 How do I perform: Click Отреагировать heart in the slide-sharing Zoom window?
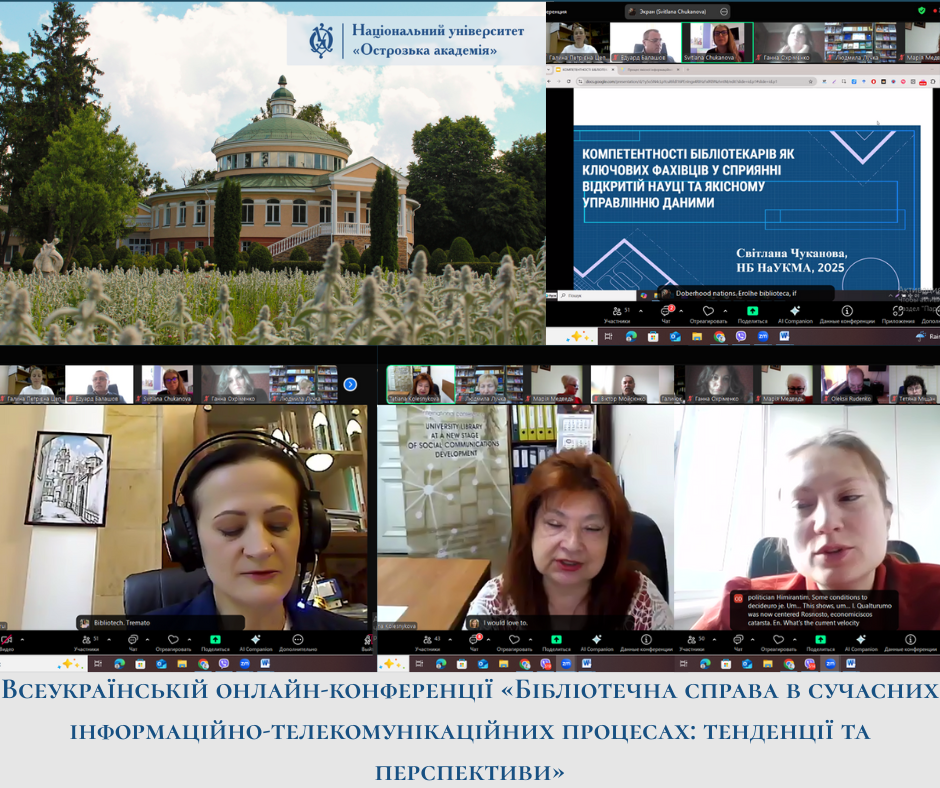(x=708, y=314)
